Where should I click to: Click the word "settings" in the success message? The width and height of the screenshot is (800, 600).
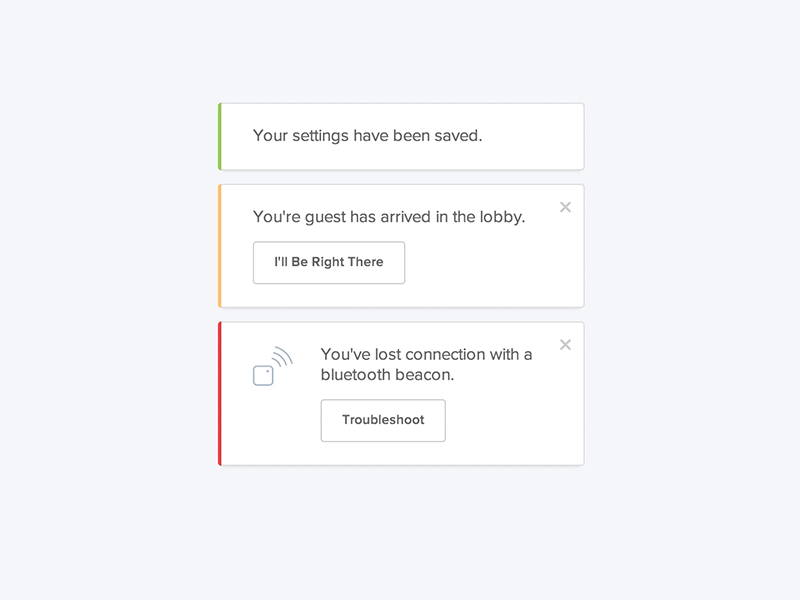[x=320, y=136]
